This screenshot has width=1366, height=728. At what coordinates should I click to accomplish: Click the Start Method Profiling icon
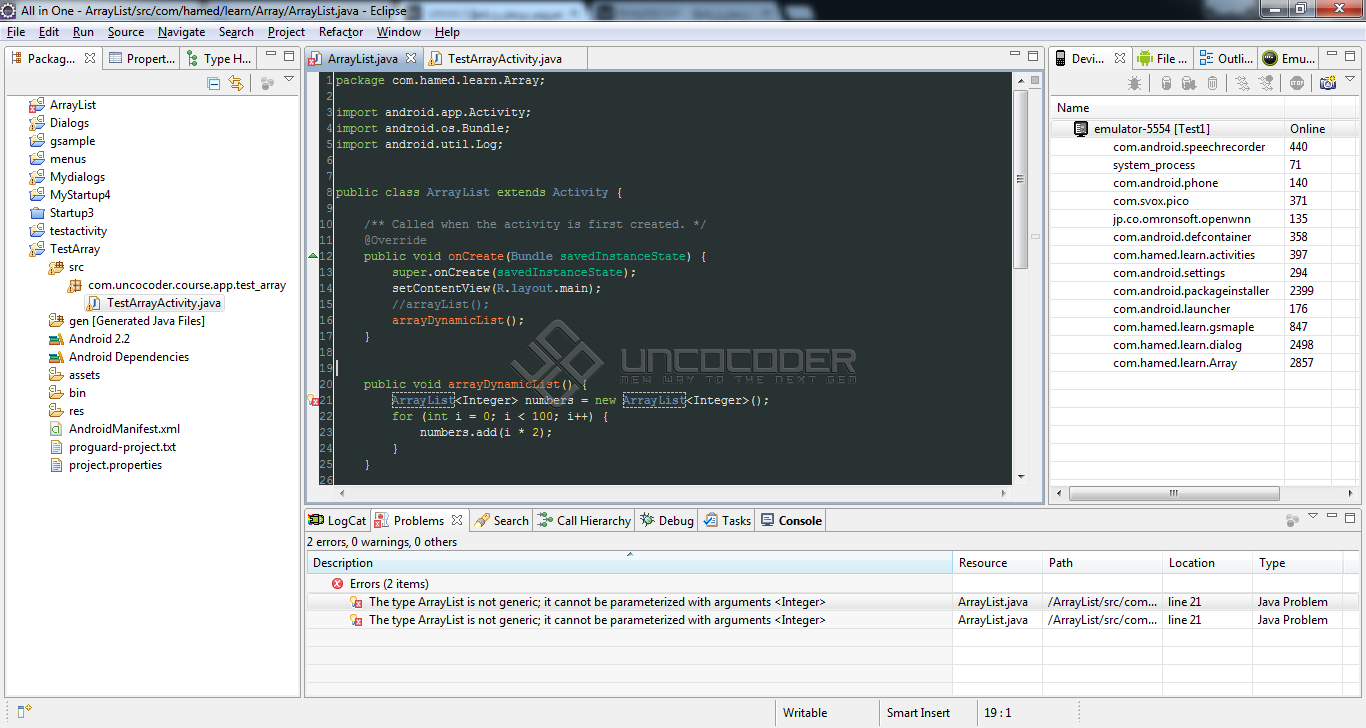coord(1268,84)
